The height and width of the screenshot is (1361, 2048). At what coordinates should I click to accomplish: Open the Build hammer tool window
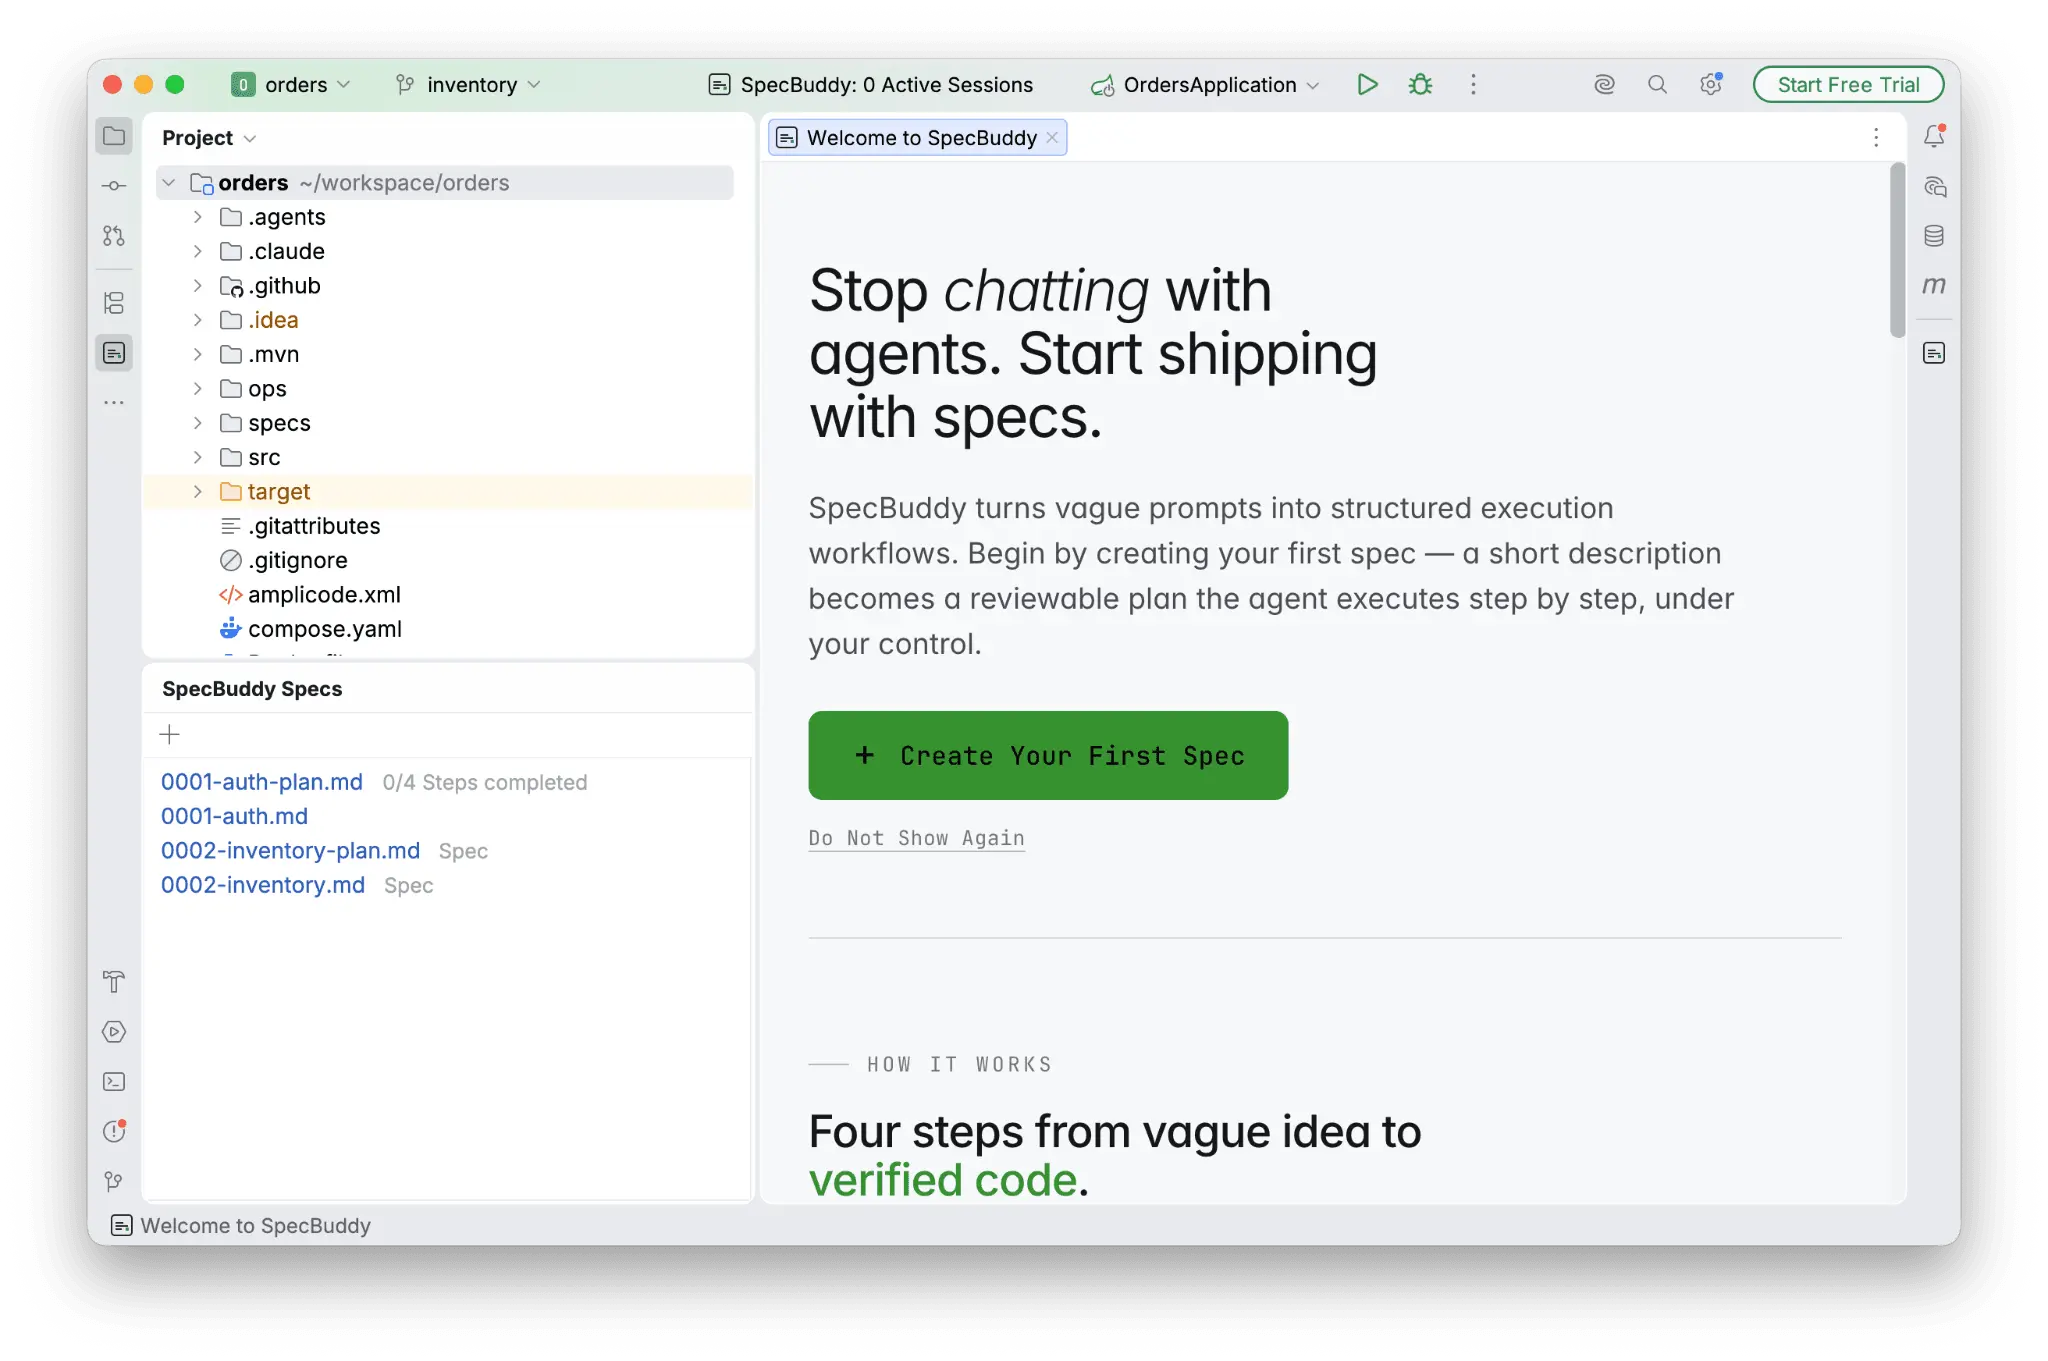tap(114, 982)
